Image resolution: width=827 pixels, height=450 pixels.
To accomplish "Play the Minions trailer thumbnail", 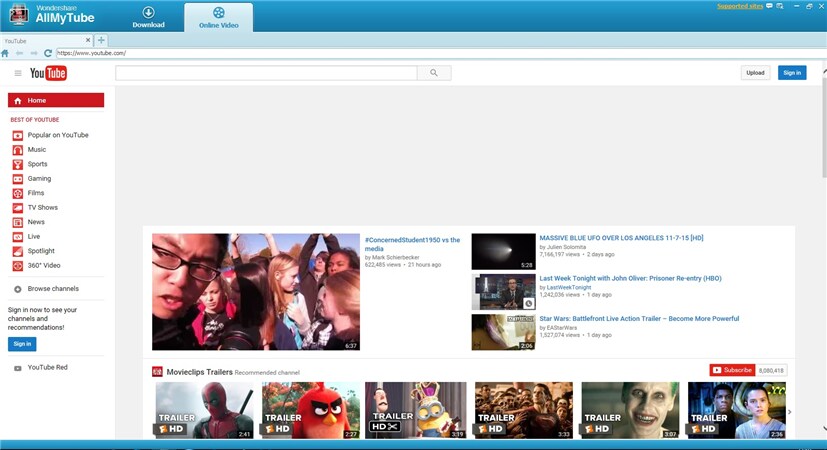I will click(x=416, y=410).
